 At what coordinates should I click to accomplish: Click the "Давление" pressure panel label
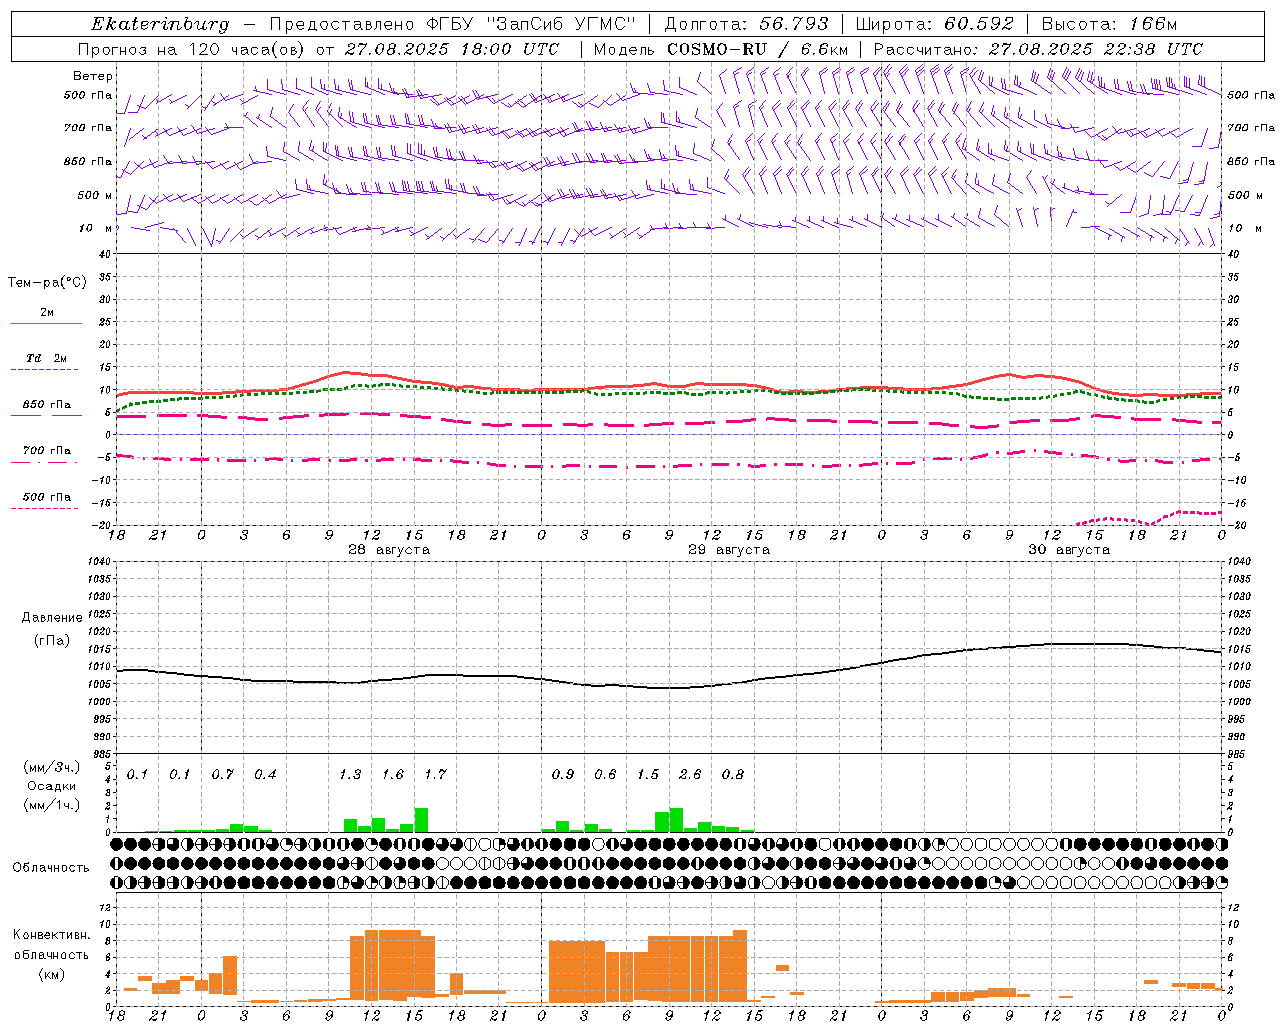(x=52, y=618)
